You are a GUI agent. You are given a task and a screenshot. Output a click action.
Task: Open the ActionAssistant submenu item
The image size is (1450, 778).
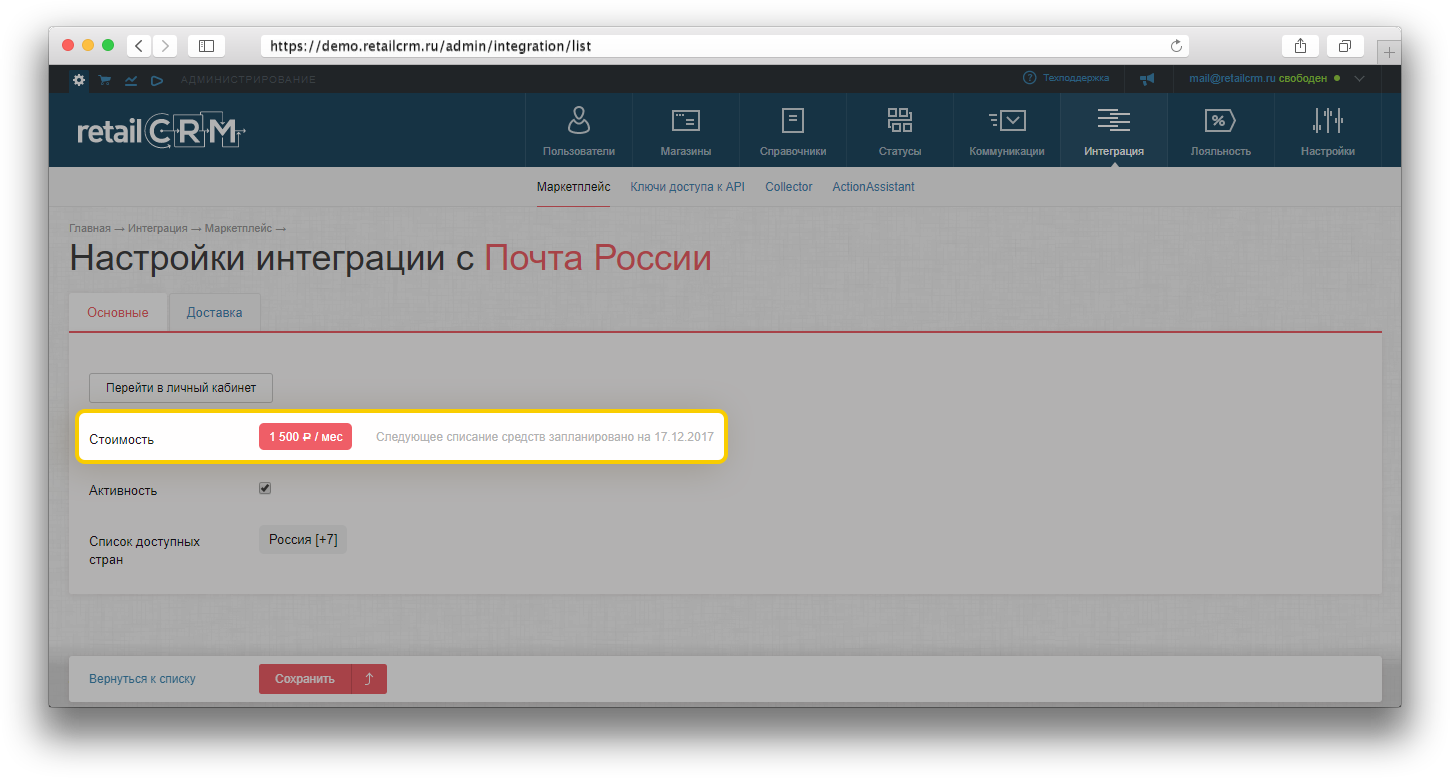coord(873,187)
